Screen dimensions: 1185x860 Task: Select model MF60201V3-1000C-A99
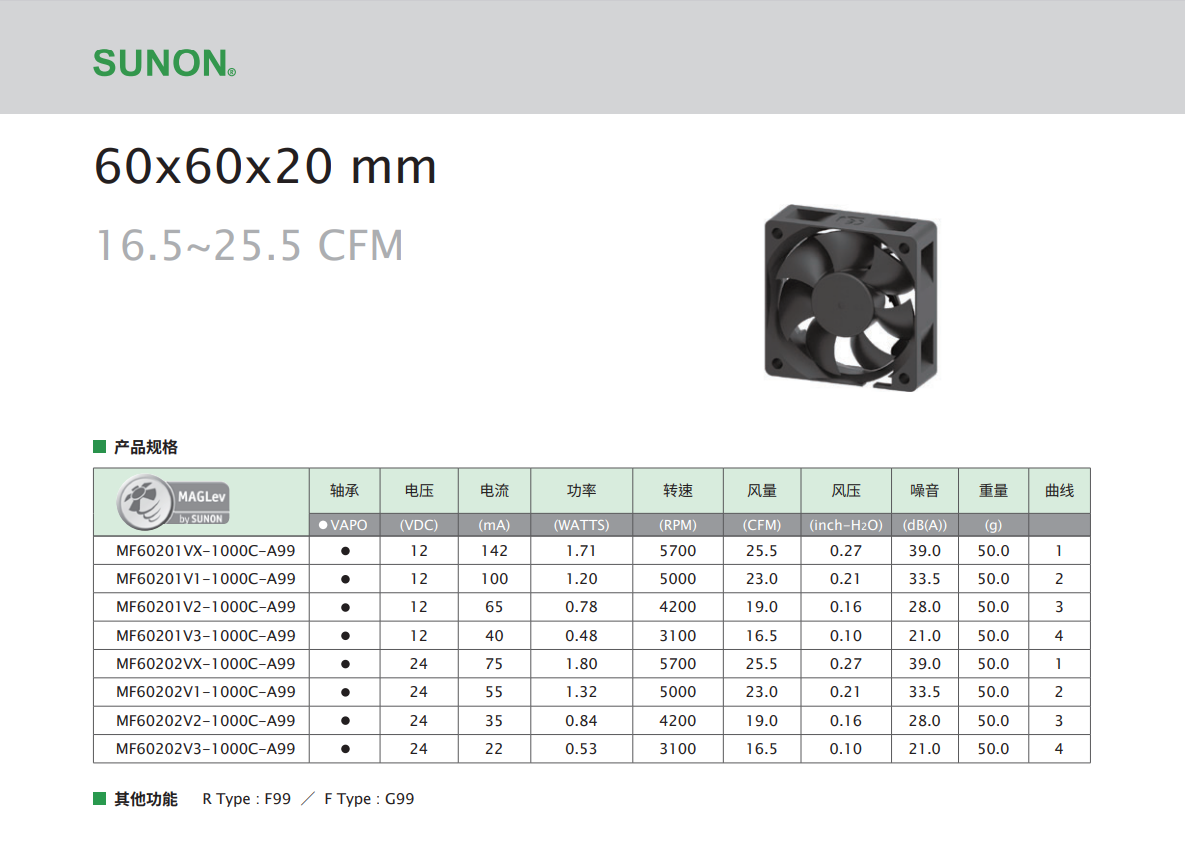click(x=206, y=636)
